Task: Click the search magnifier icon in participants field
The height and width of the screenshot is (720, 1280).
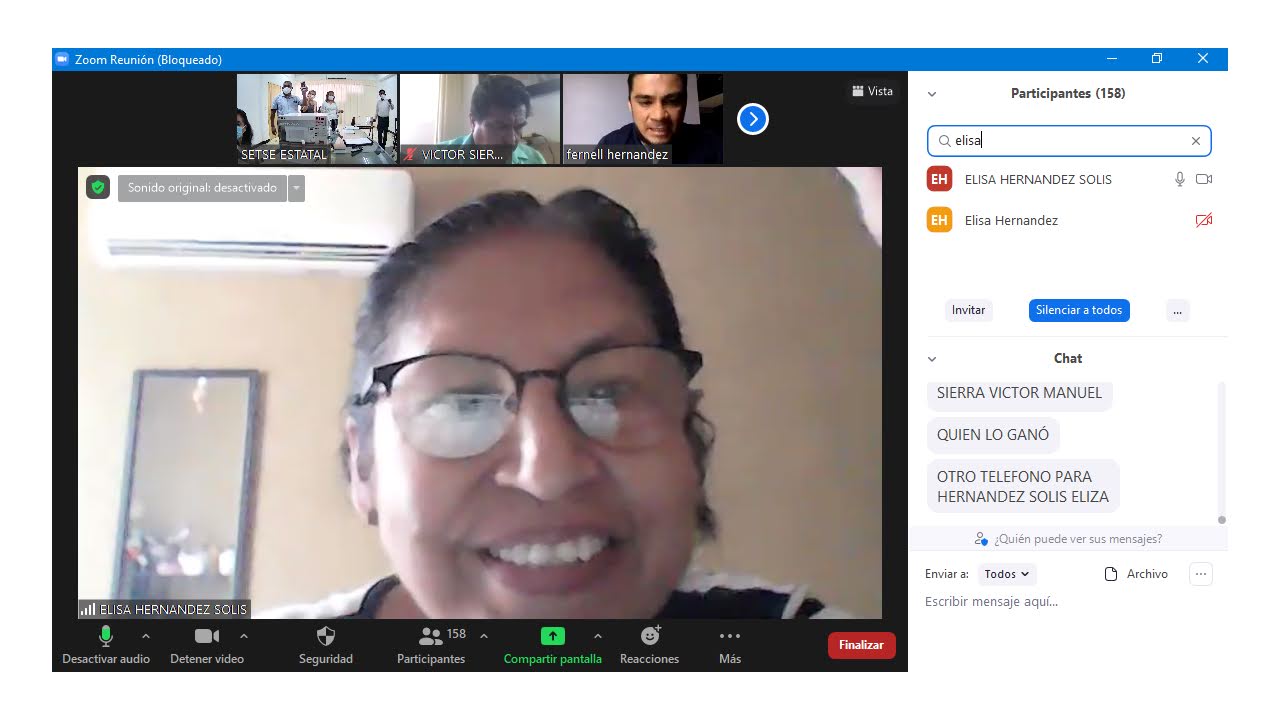Action: [944, 141]
